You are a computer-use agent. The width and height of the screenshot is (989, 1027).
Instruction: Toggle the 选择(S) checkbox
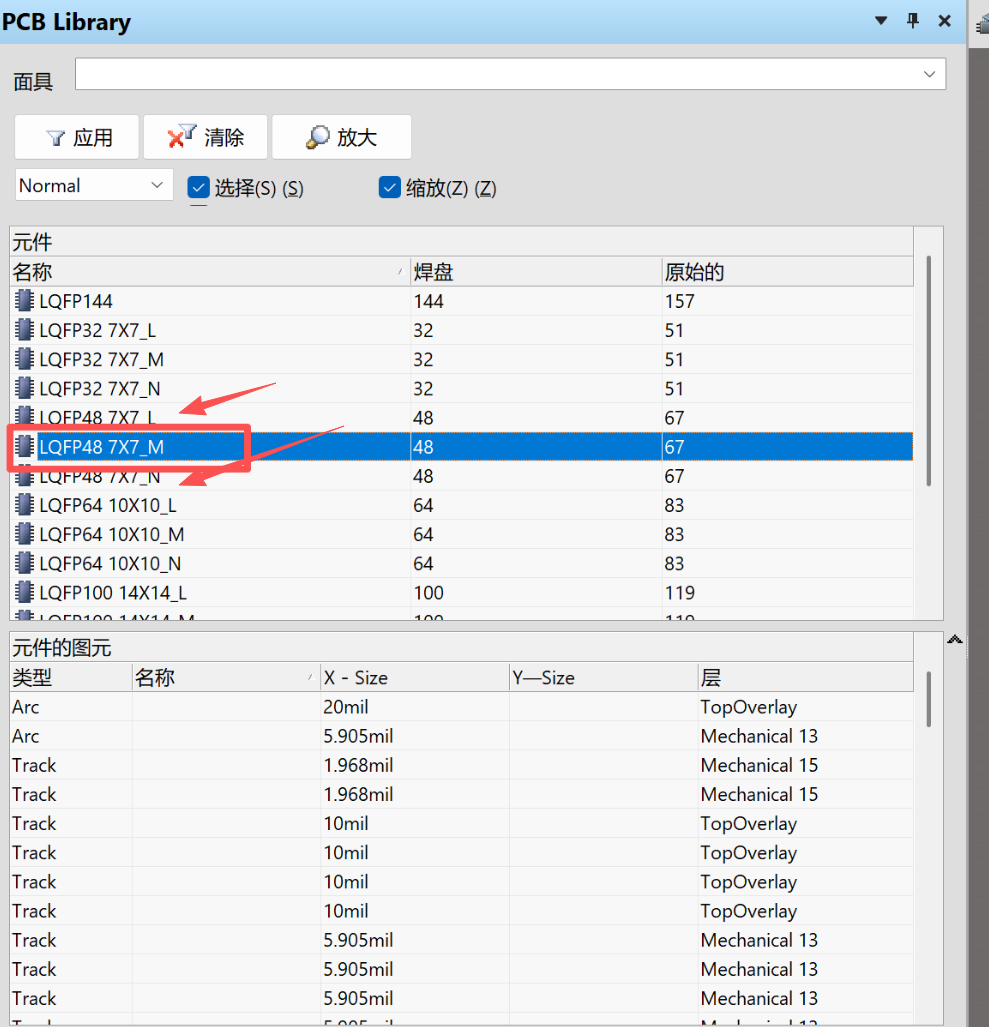[198, 187]
